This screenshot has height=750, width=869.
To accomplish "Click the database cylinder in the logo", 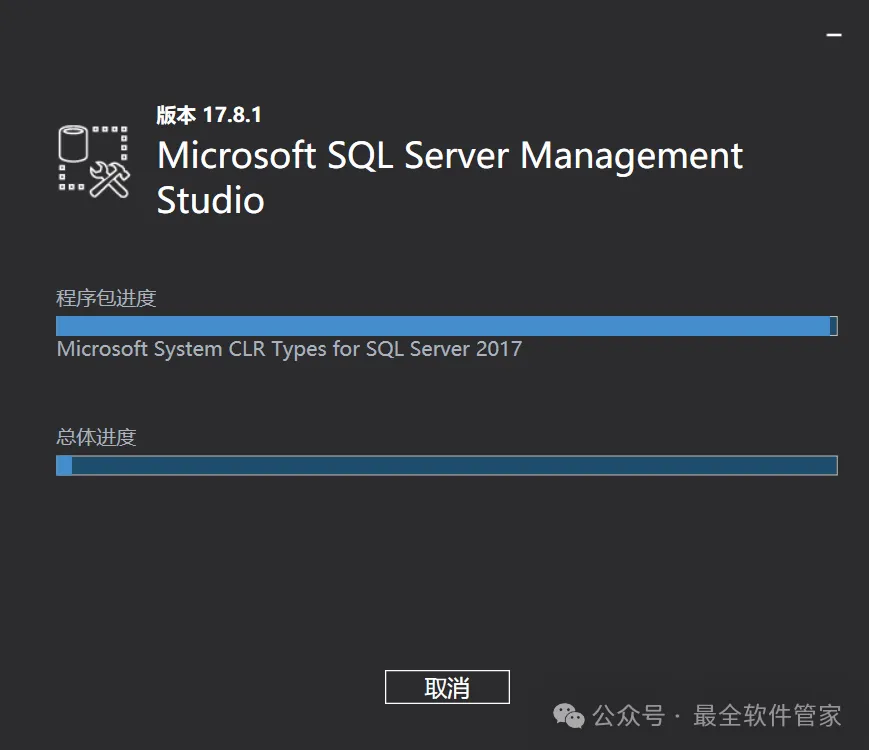I will (74, 144).
